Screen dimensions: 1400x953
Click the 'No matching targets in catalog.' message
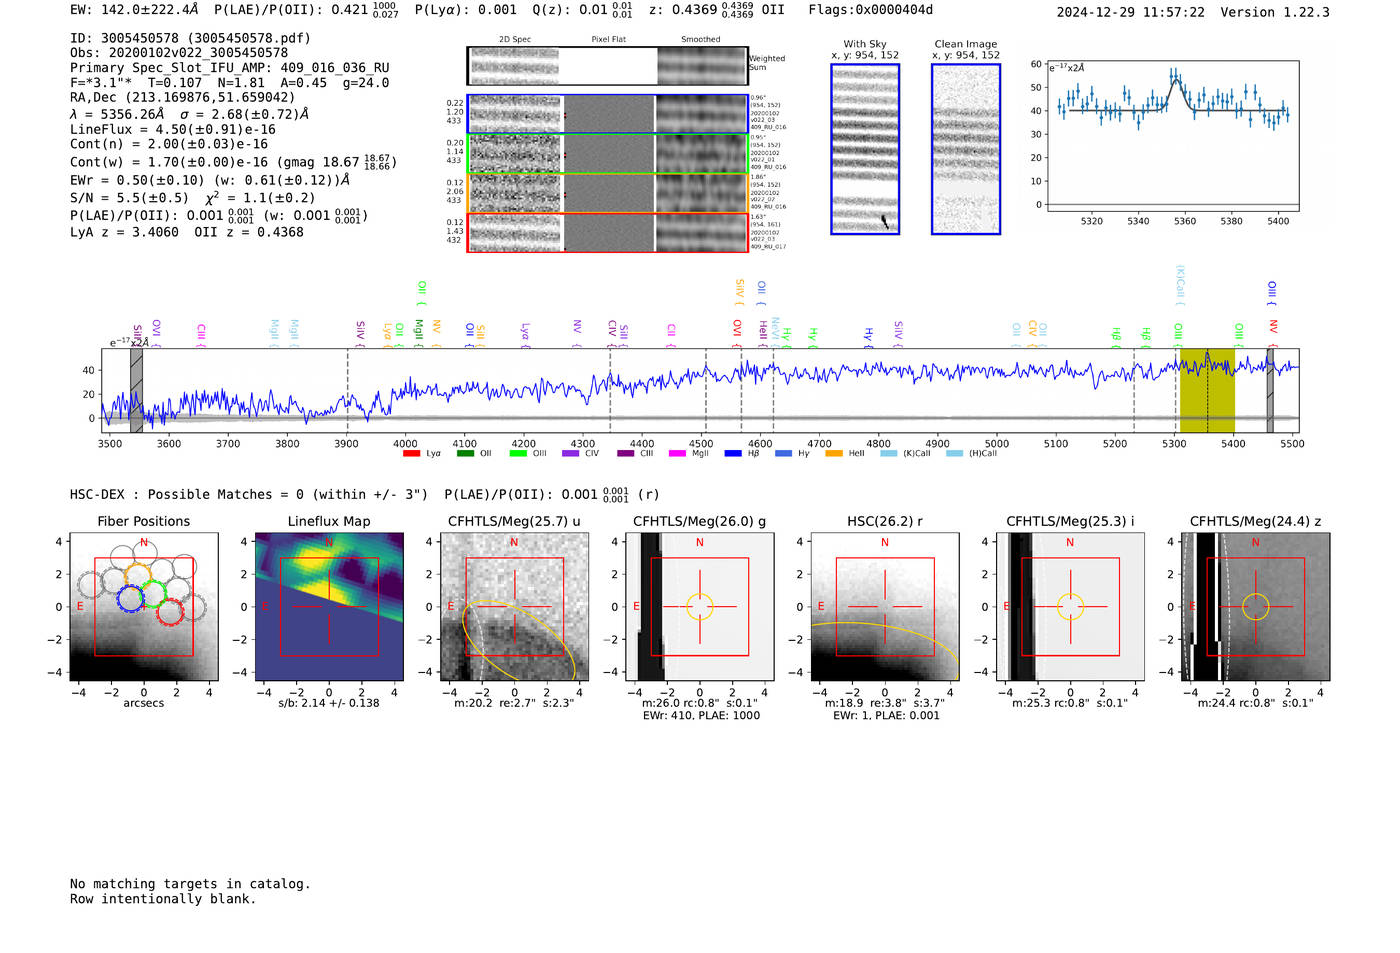[190, 884]
